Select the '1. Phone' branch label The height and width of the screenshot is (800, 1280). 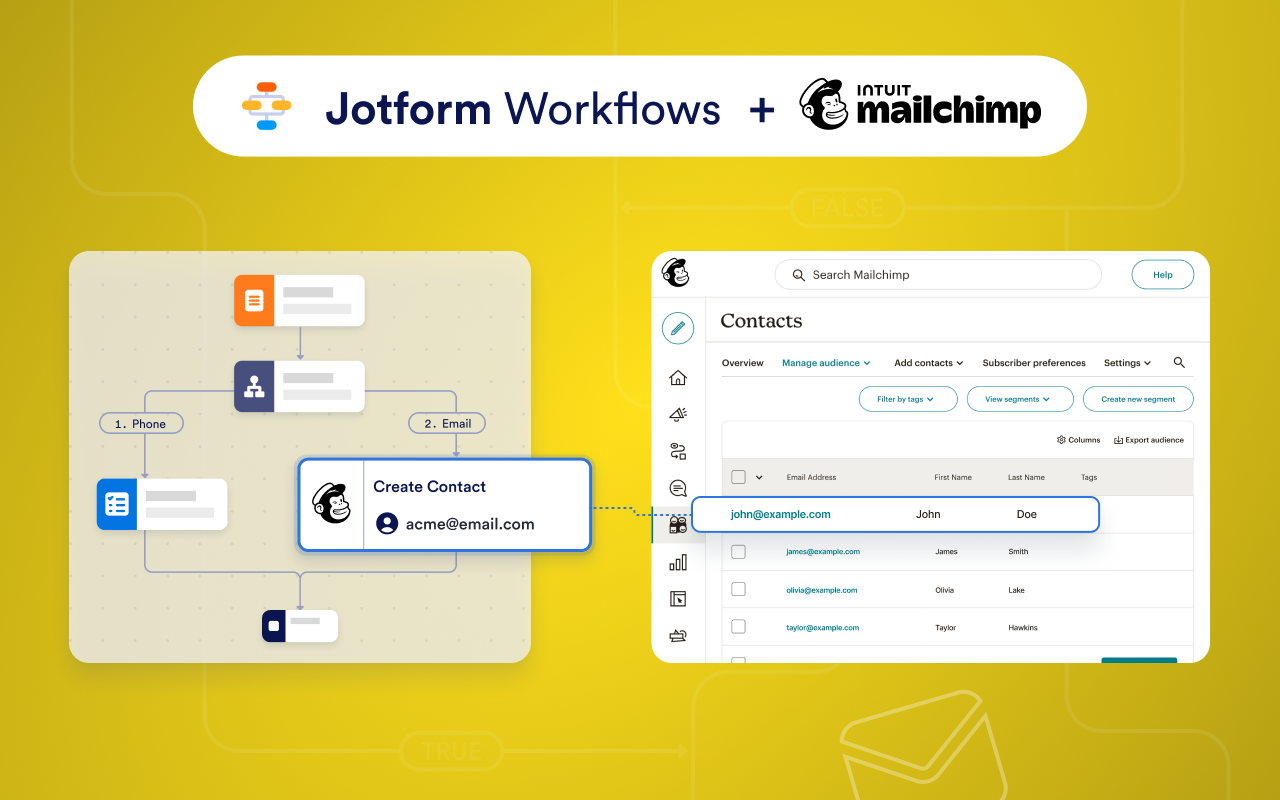pyautogui.click(x=141, y=424)
